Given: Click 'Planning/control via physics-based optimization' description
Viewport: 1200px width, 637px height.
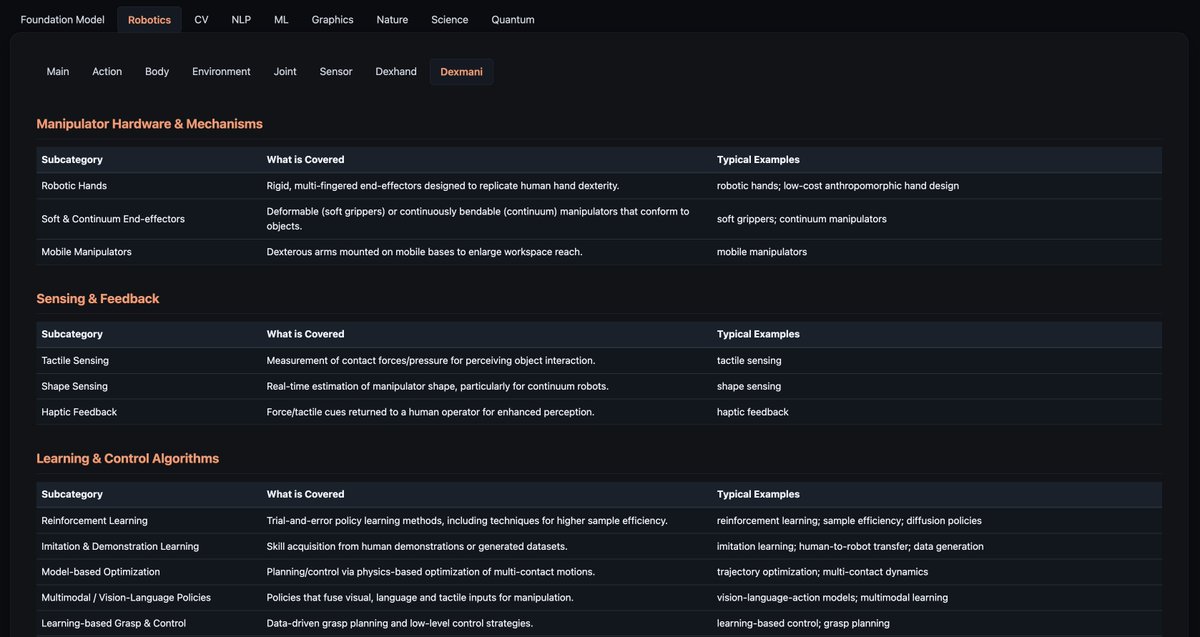Looking at the screenshot, I should pos(431,572).
